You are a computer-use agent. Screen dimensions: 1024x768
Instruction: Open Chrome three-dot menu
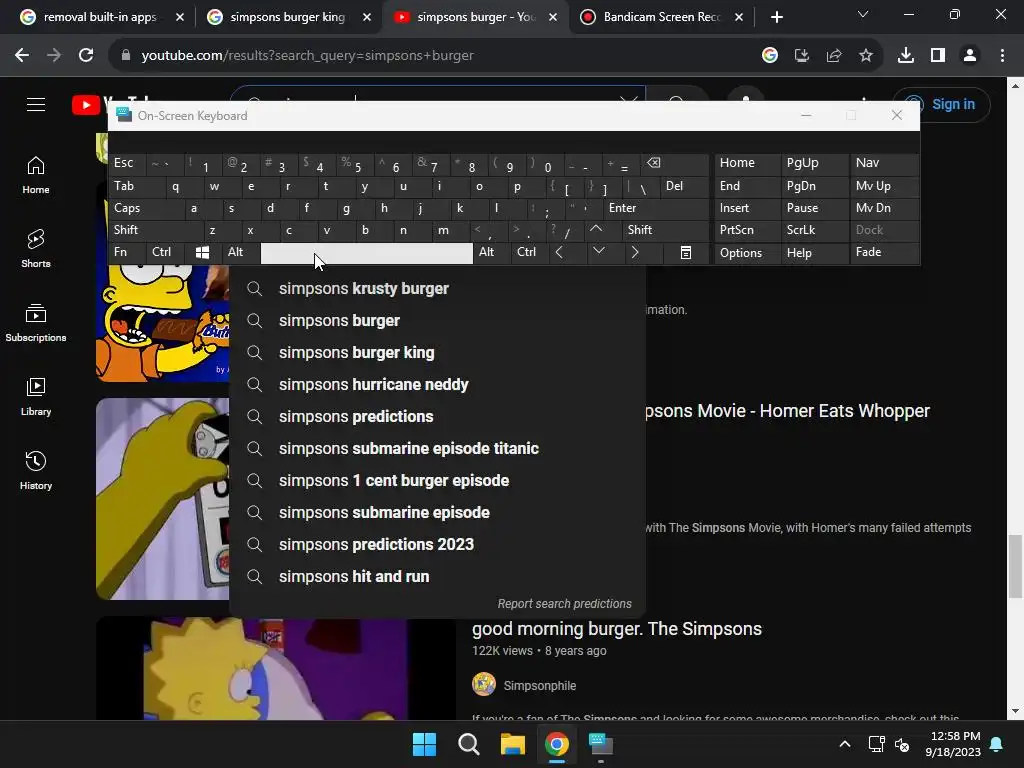(x=1002, y=56)
